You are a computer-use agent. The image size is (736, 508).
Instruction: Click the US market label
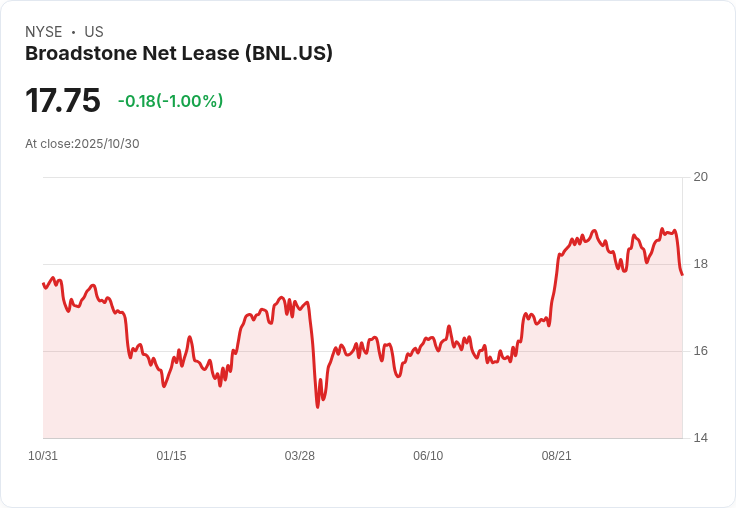point(94,32)
